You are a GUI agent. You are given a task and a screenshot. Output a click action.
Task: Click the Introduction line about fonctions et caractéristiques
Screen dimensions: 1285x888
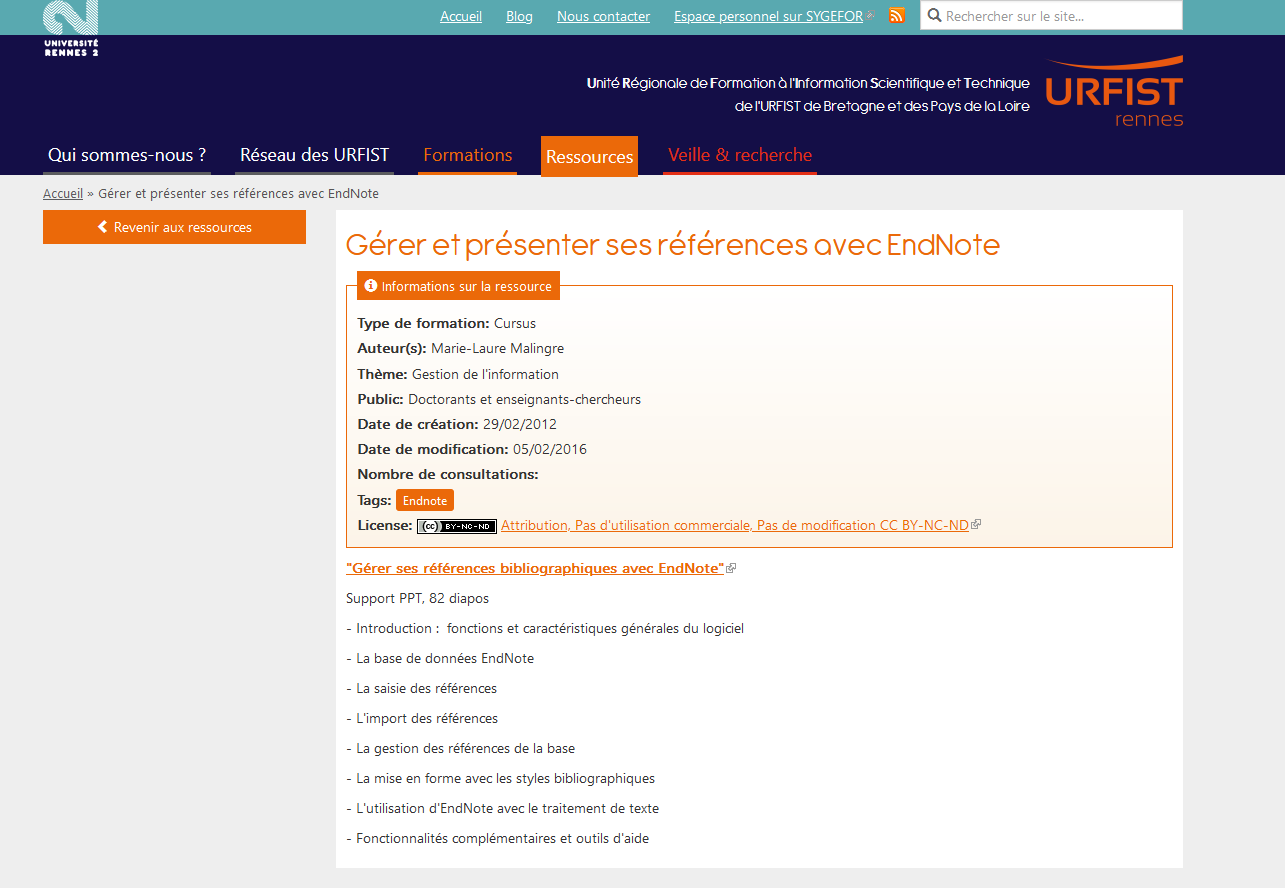tap(545, 629)
